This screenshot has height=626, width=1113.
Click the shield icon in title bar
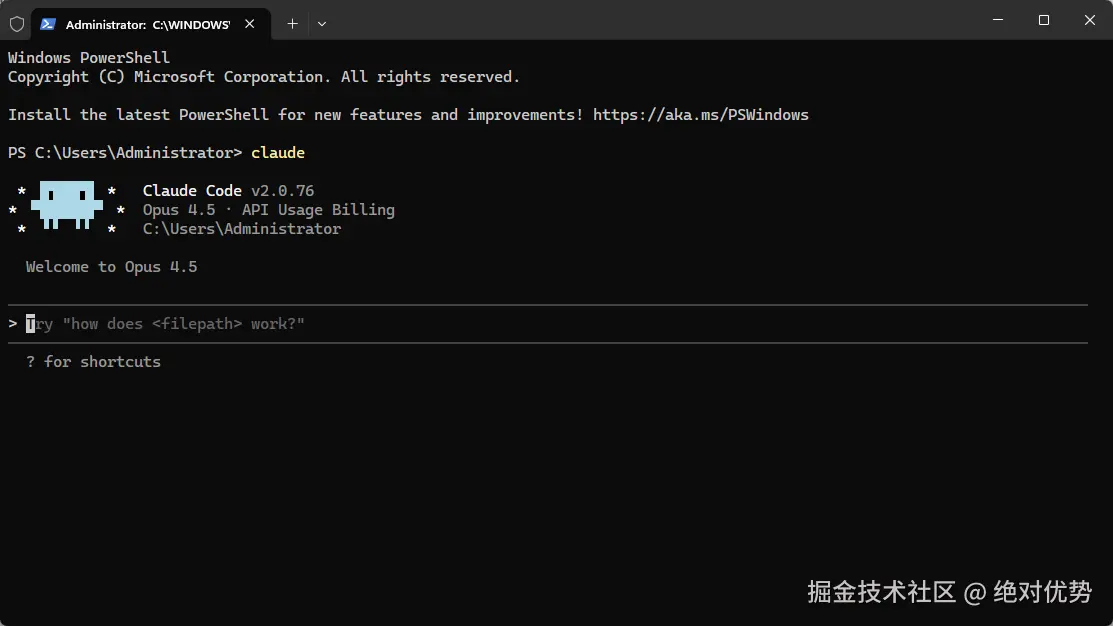click(17, 23)
